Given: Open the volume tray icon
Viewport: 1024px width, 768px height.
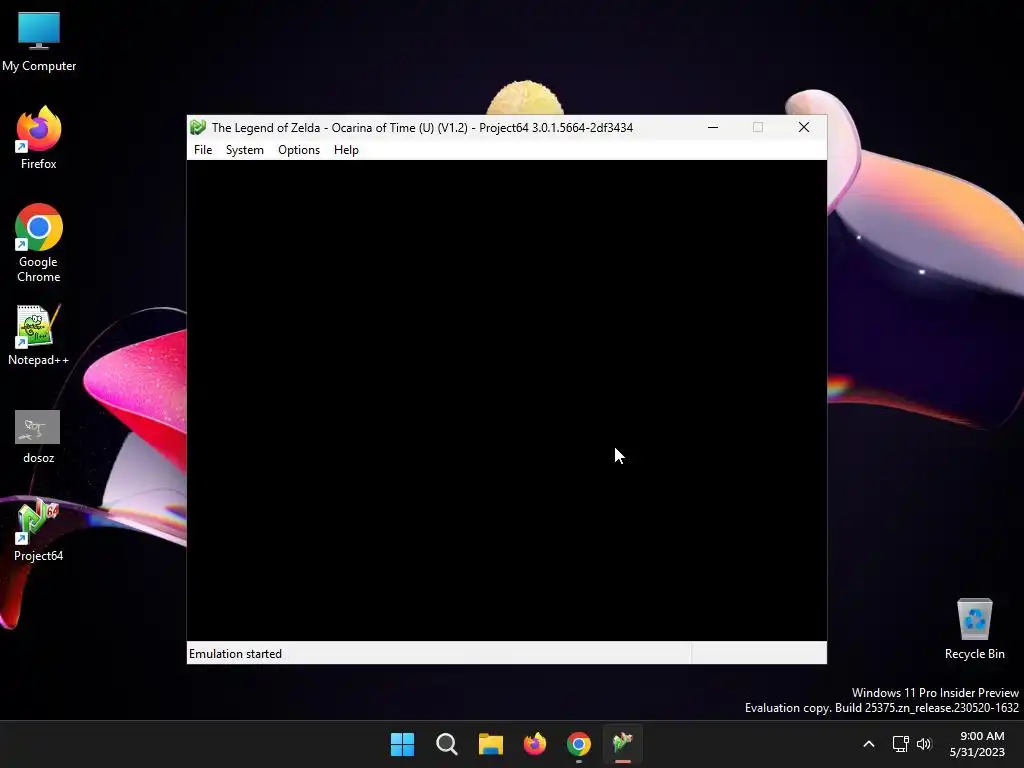Looking at the screenshot, I should pos(924,744).
